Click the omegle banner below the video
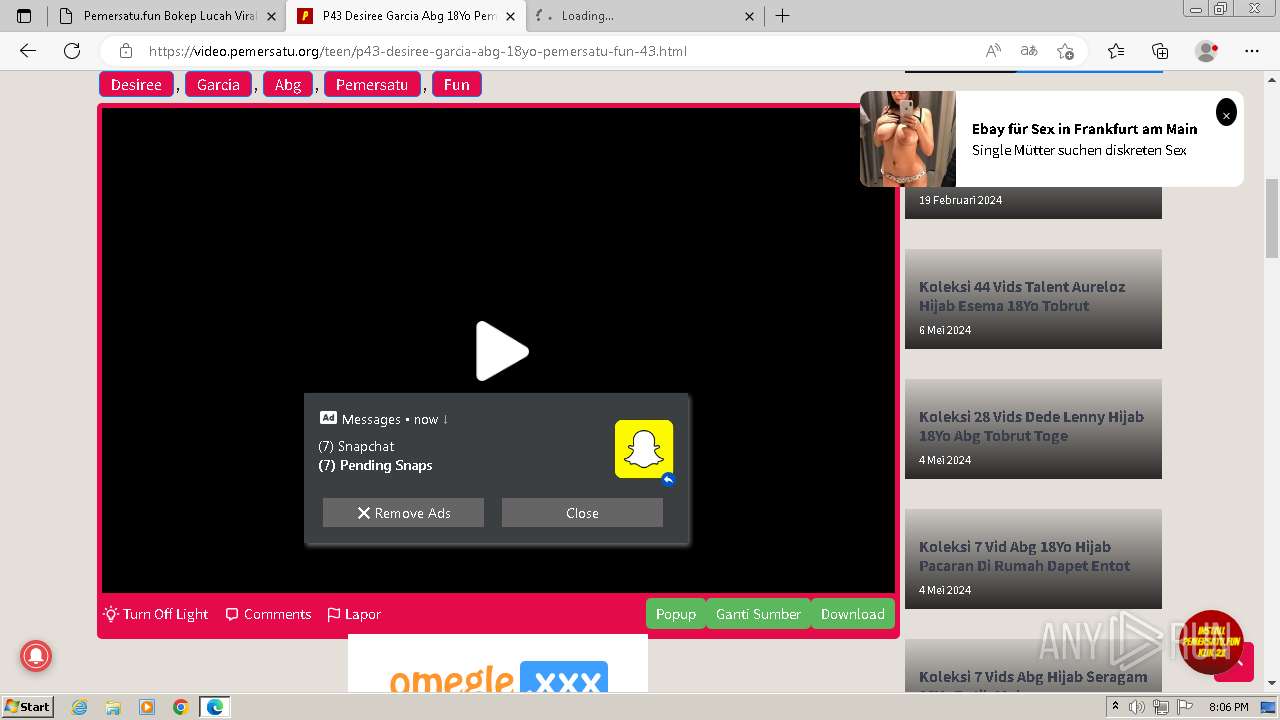The width and height of the screenshot is (1280, 720). [498, 664]
